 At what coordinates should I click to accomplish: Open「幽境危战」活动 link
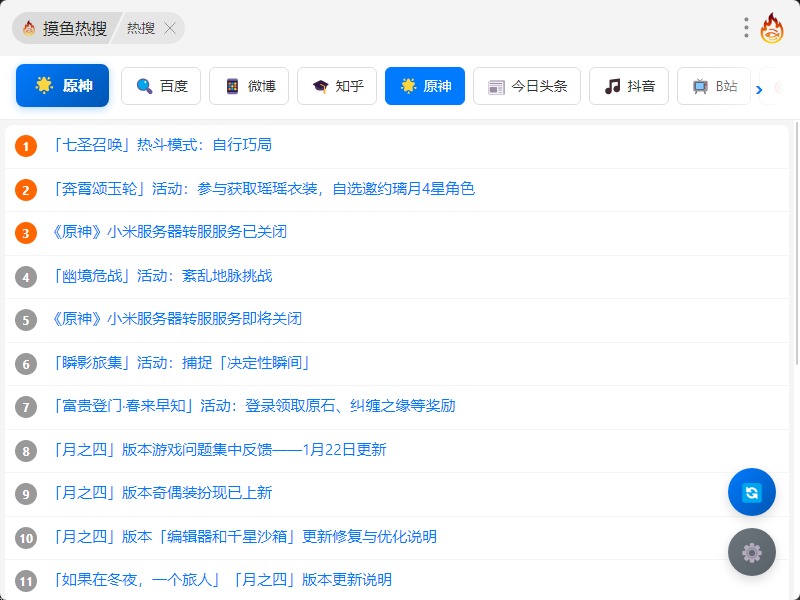pyautogui.click(x=161, y=276)
